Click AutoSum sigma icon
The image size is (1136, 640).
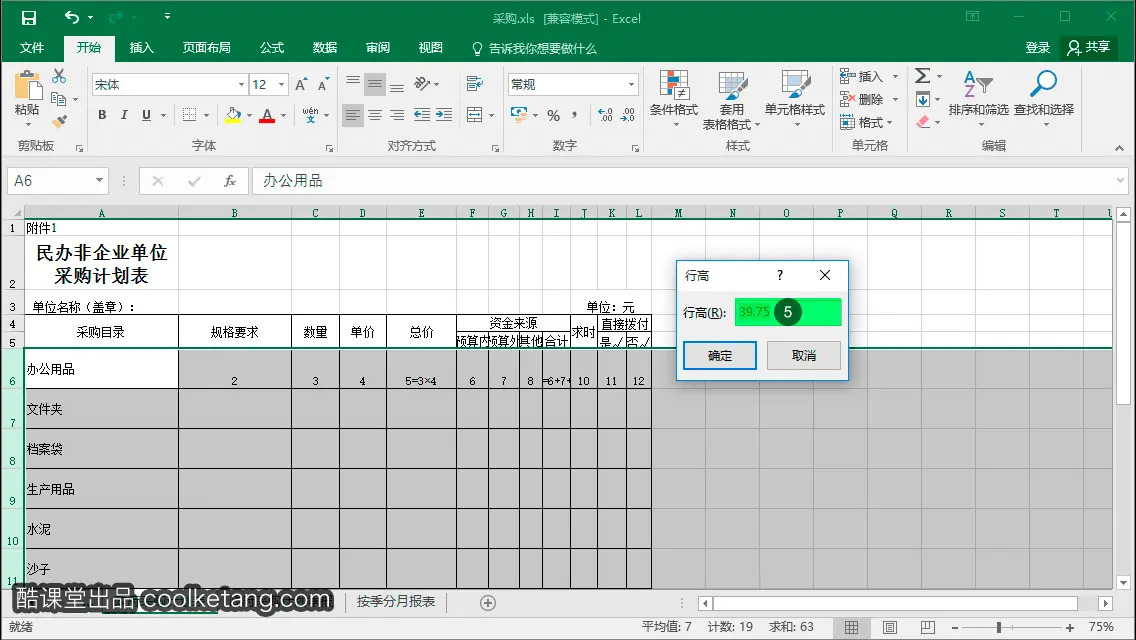pos(922,76)
